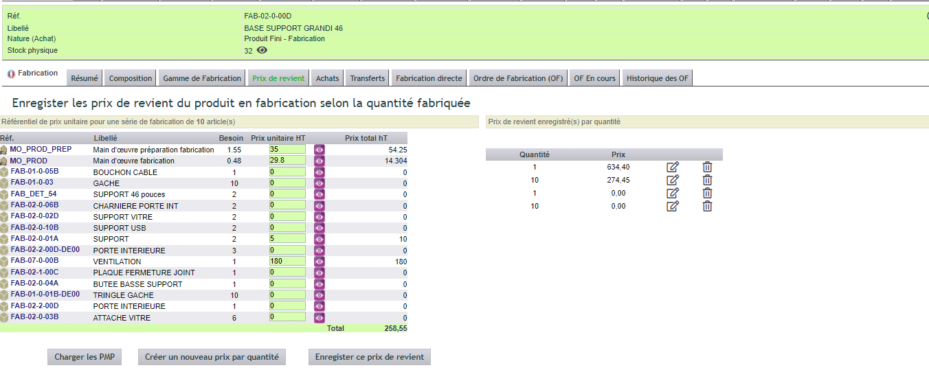The width and height of the screenshot is (929, 381).
Task: Click the unit price field for SUPPORT
Action: 287,239
